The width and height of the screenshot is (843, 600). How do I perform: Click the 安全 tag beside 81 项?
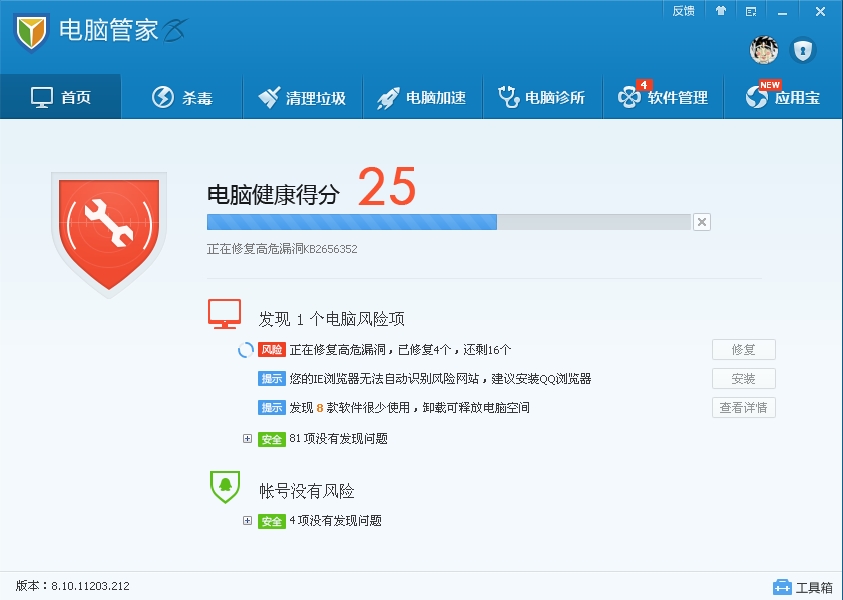click(x=272, y=439)
